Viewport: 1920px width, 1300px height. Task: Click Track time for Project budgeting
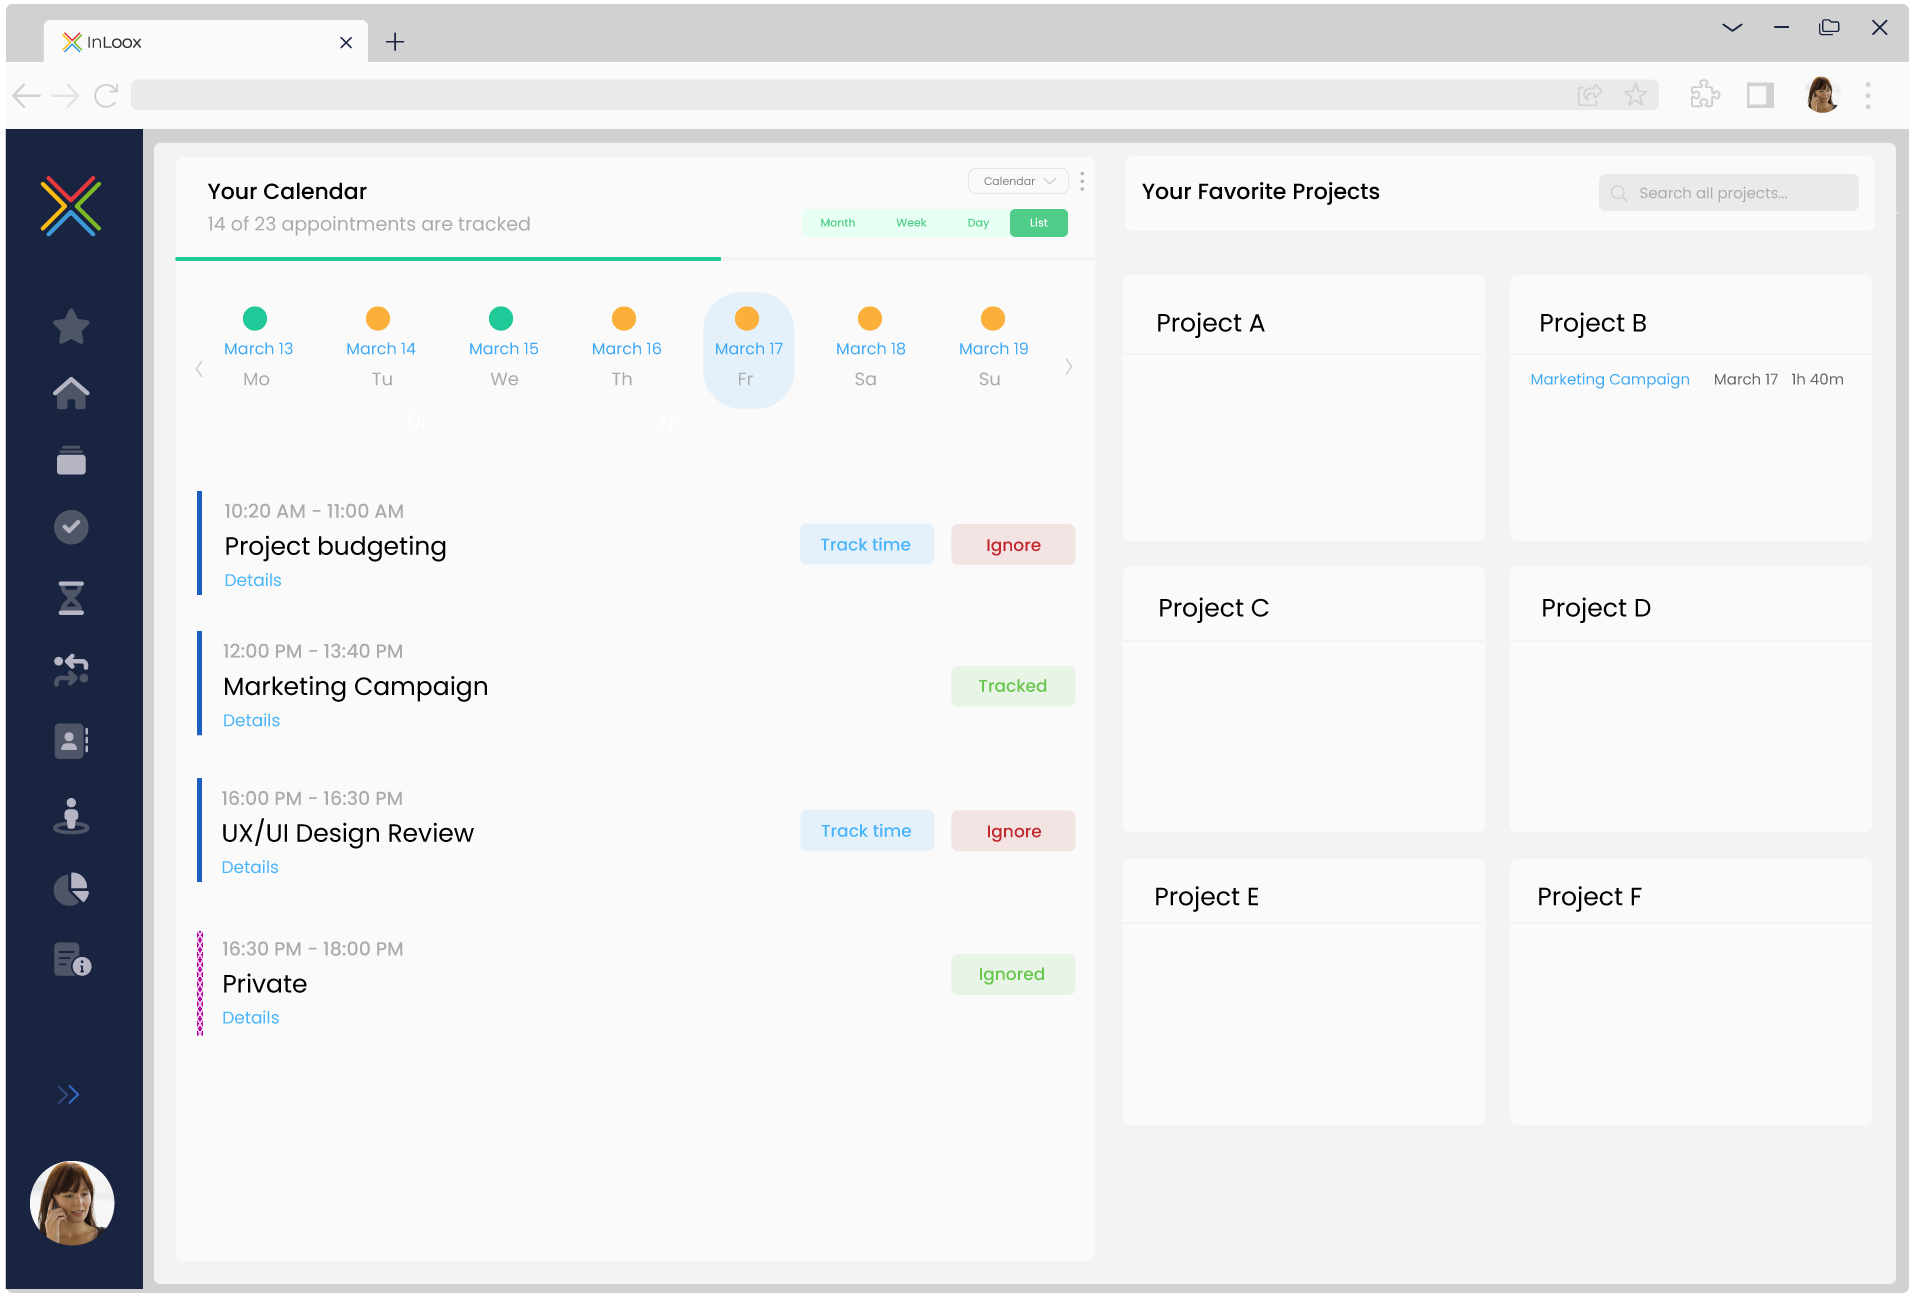[866, 545]
